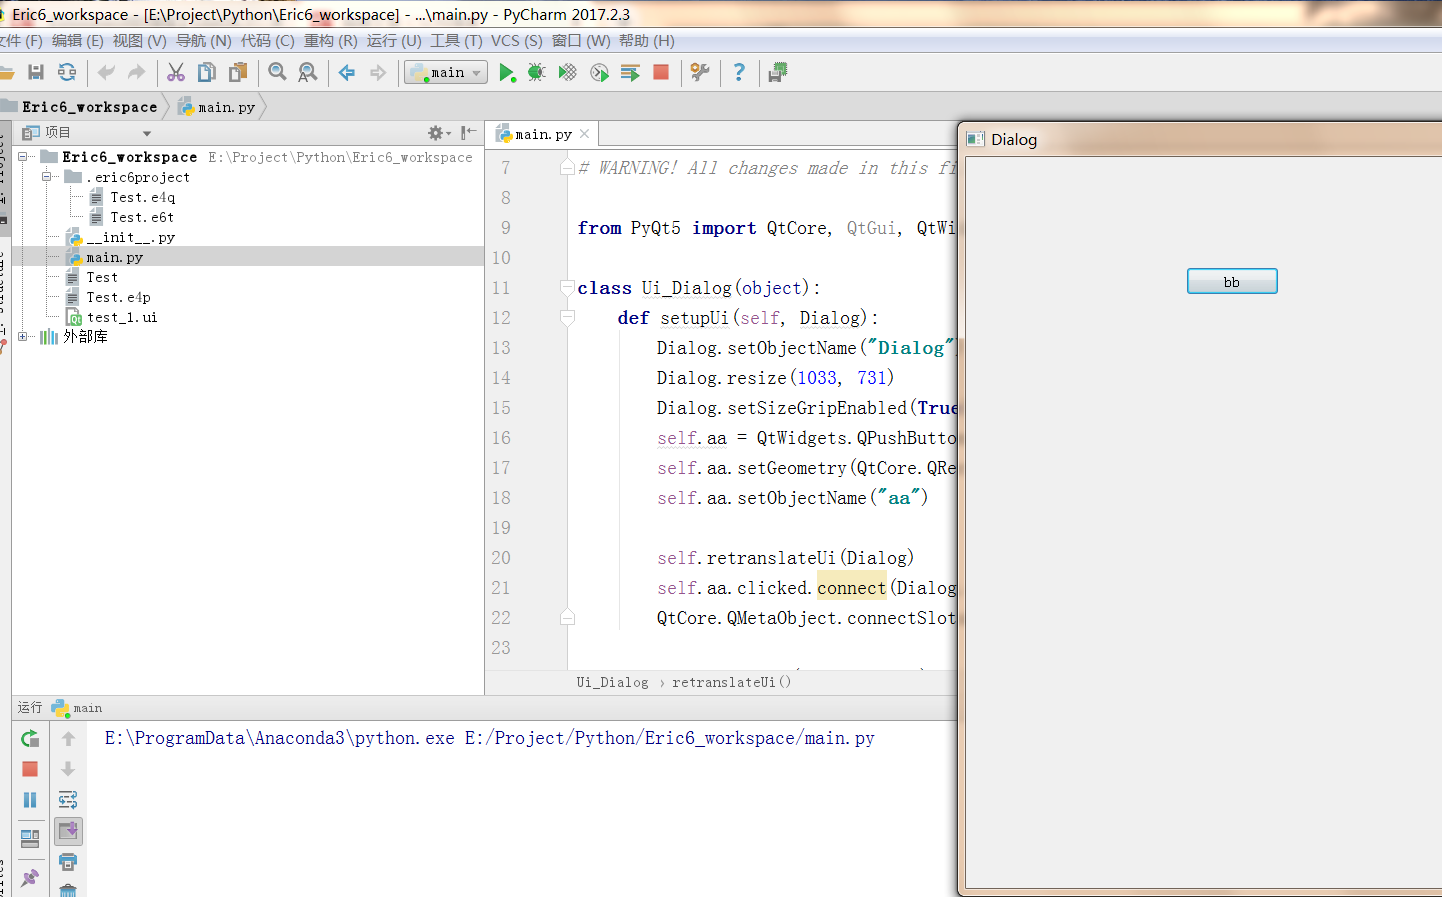Rerun main using green circular arrow

click(x=30, y=738)
